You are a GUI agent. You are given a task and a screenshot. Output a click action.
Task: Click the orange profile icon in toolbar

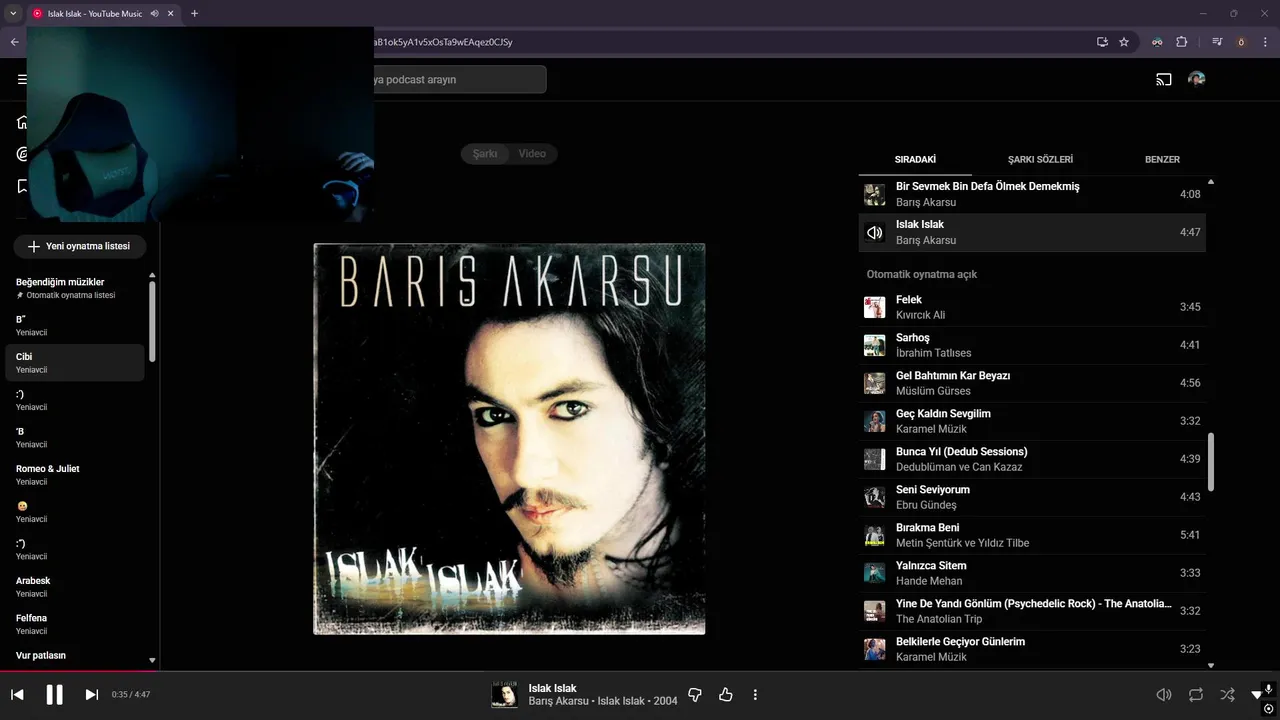tap(1241, 42)
